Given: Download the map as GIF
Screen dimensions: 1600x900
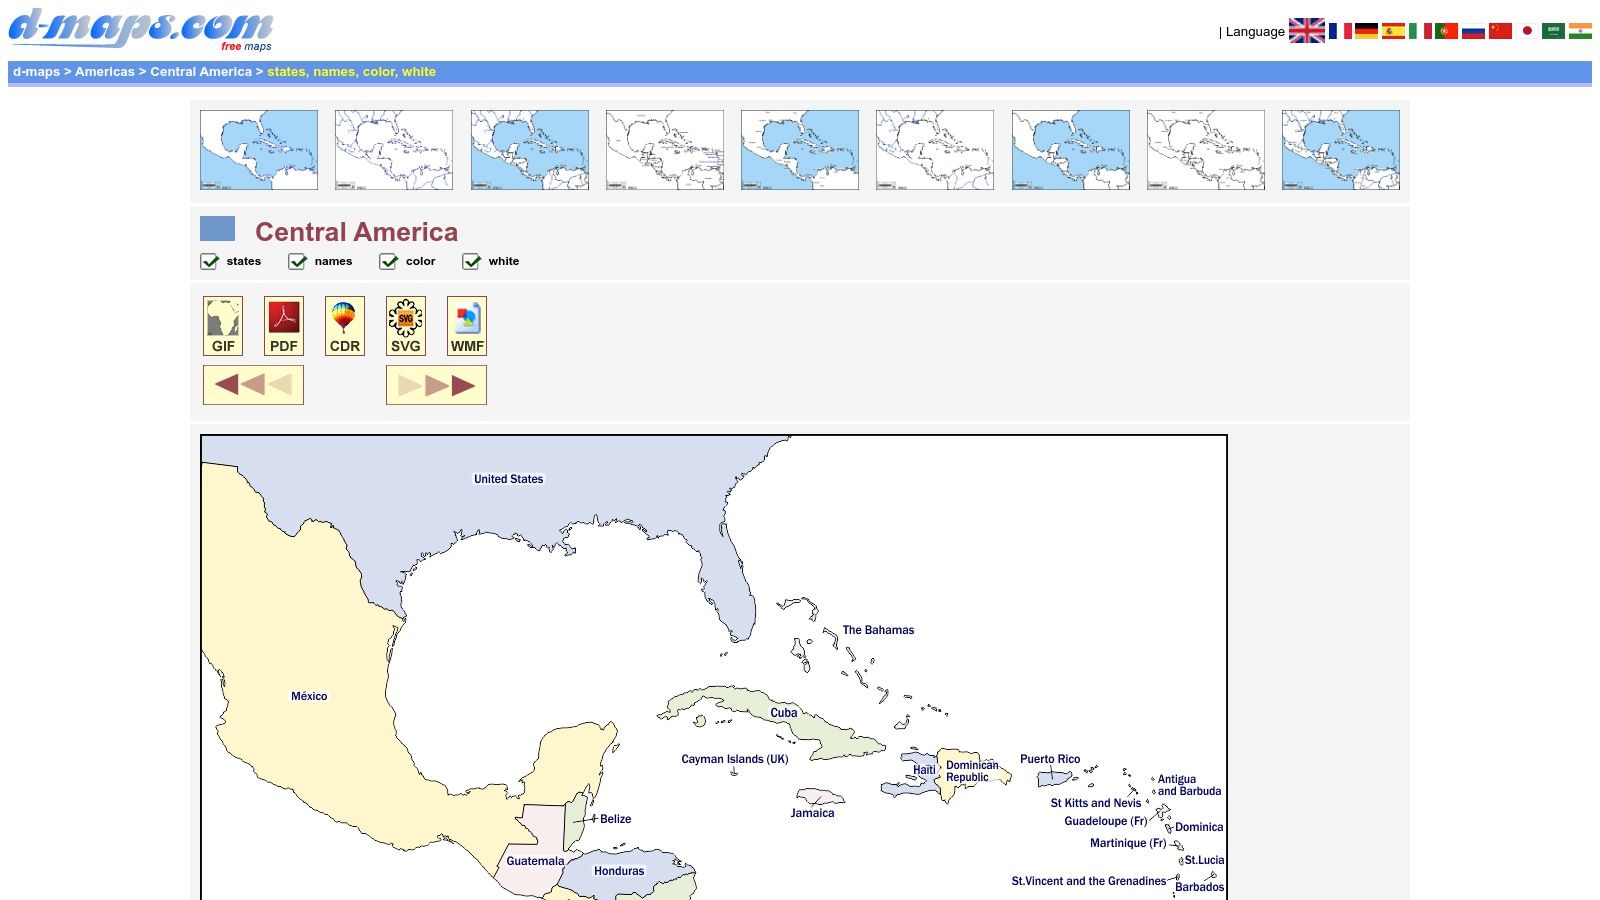Looking at the screenshot, I should [x=222, y=325].
